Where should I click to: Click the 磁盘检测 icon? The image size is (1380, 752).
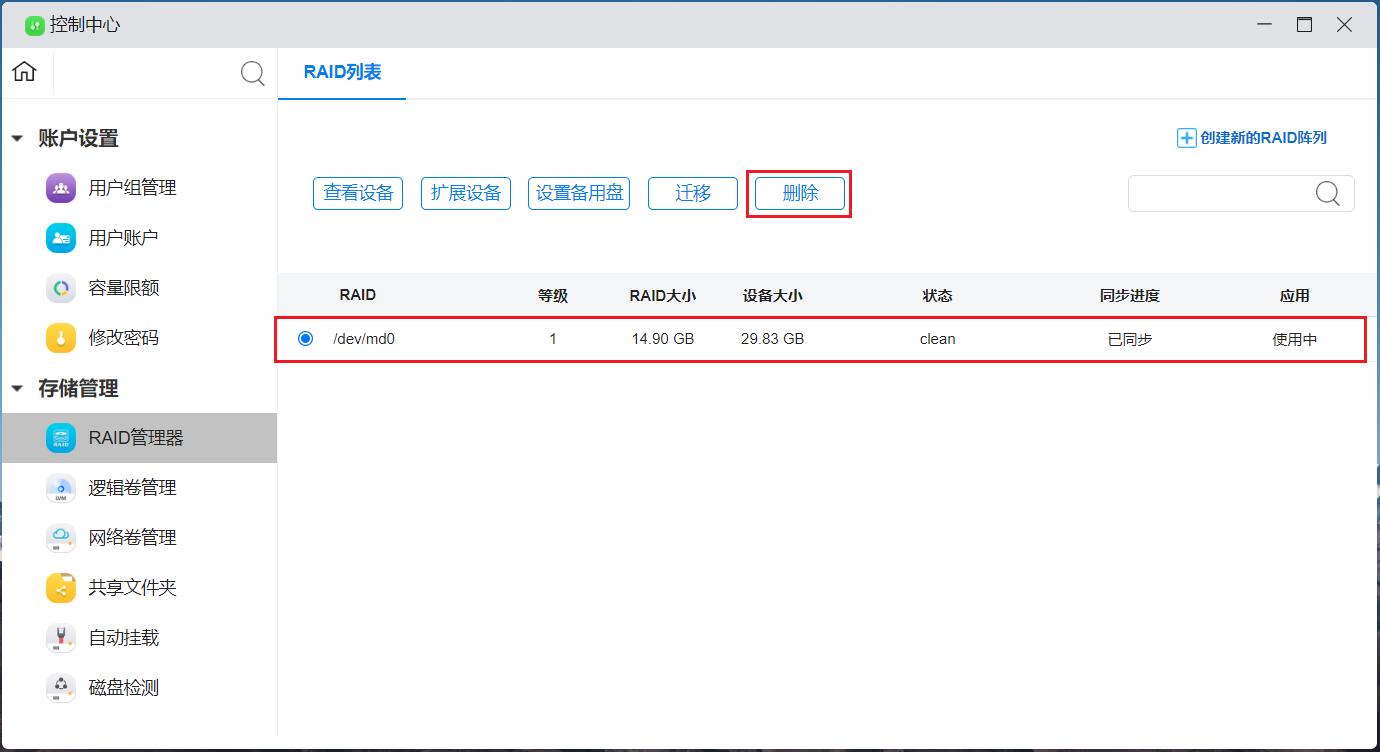61,688
